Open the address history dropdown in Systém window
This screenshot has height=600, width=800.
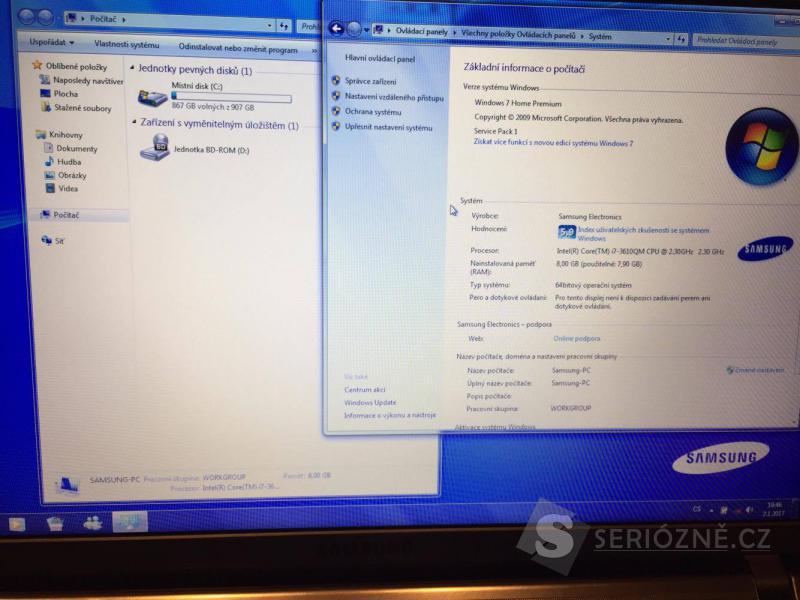668,38
